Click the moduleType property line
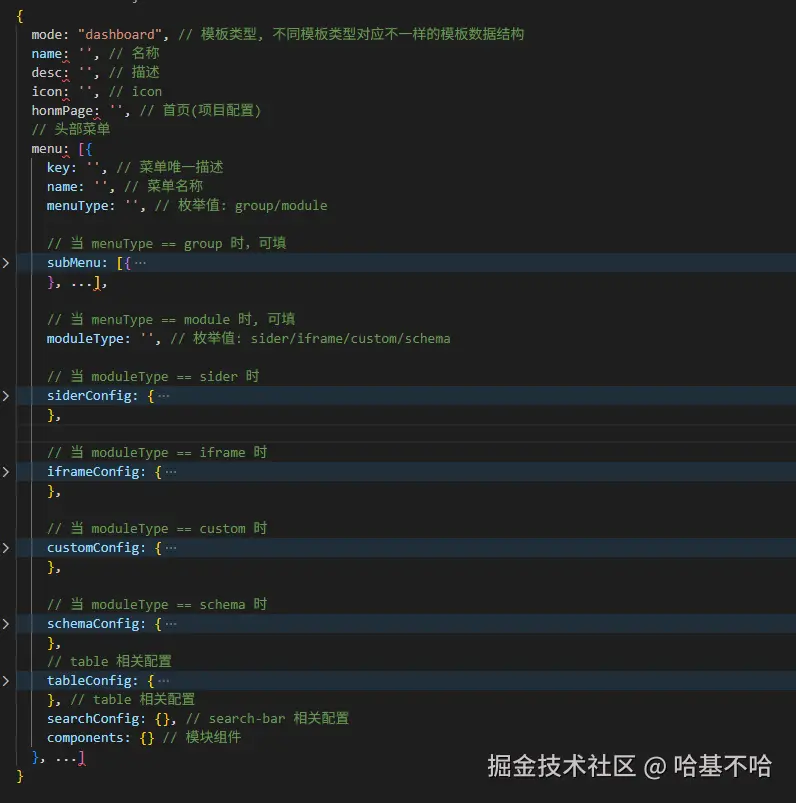The width and height of the screenshot is (796, 803). coord(248,339)
